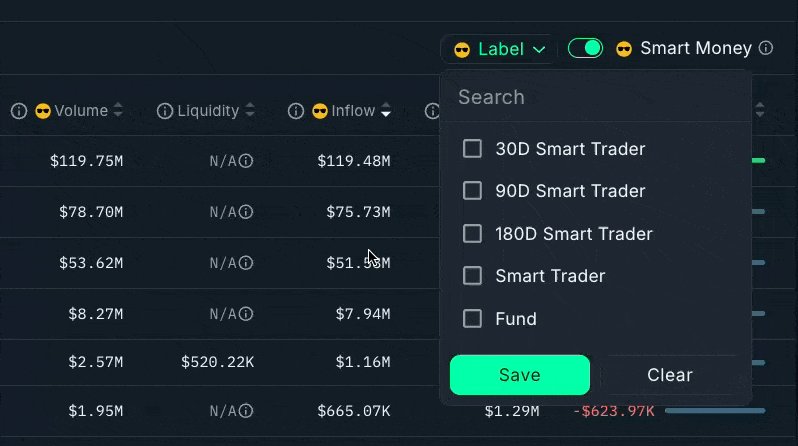Image resolution: width=798 pixels, height=446 pixels.
Task: Click the info icon next to Smart Money
Action: 766,48
